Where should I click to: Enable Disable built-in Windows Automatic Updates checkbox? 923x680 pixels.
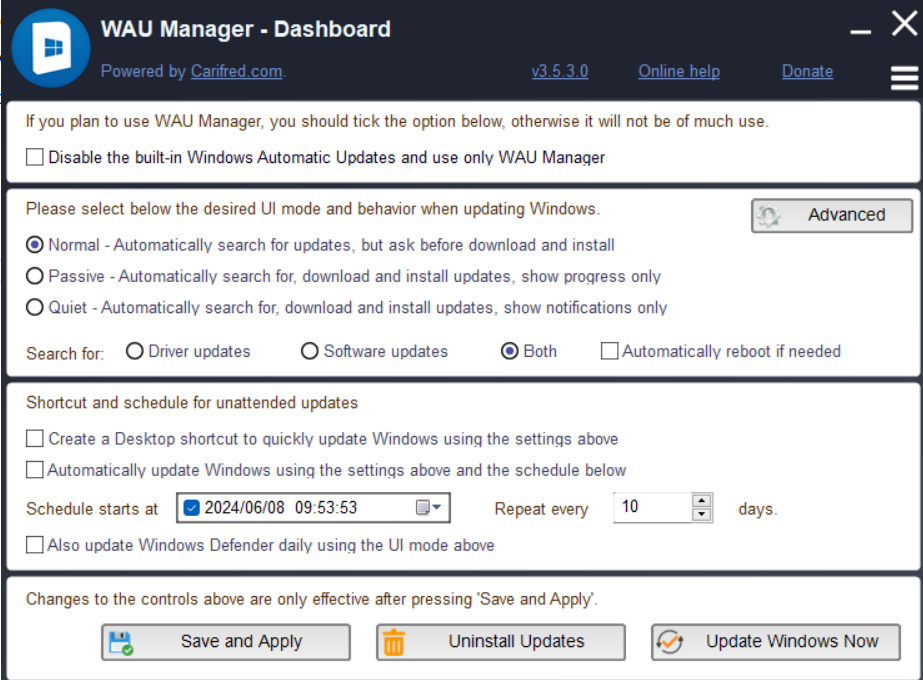point(35,157)
